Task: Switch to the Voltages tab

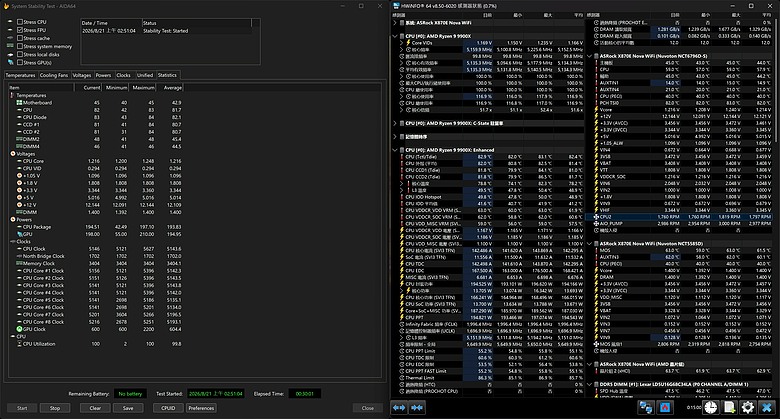Action: 82,75
